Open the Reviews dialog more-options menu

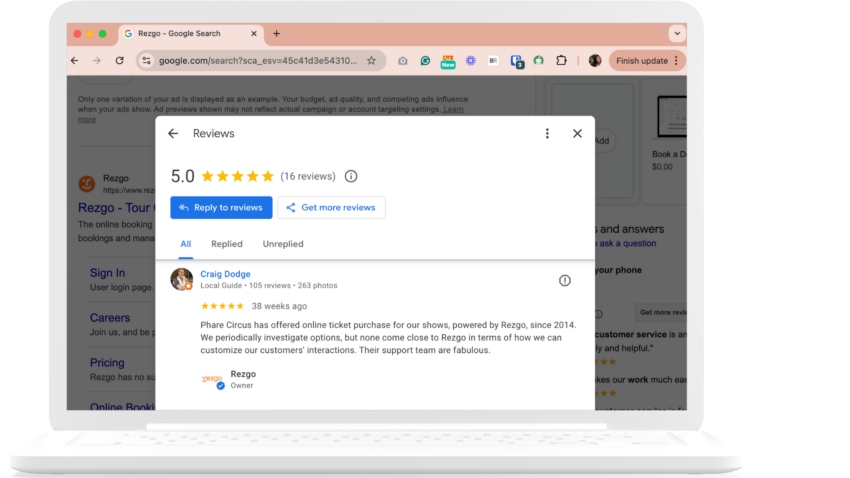coord(547,133)
